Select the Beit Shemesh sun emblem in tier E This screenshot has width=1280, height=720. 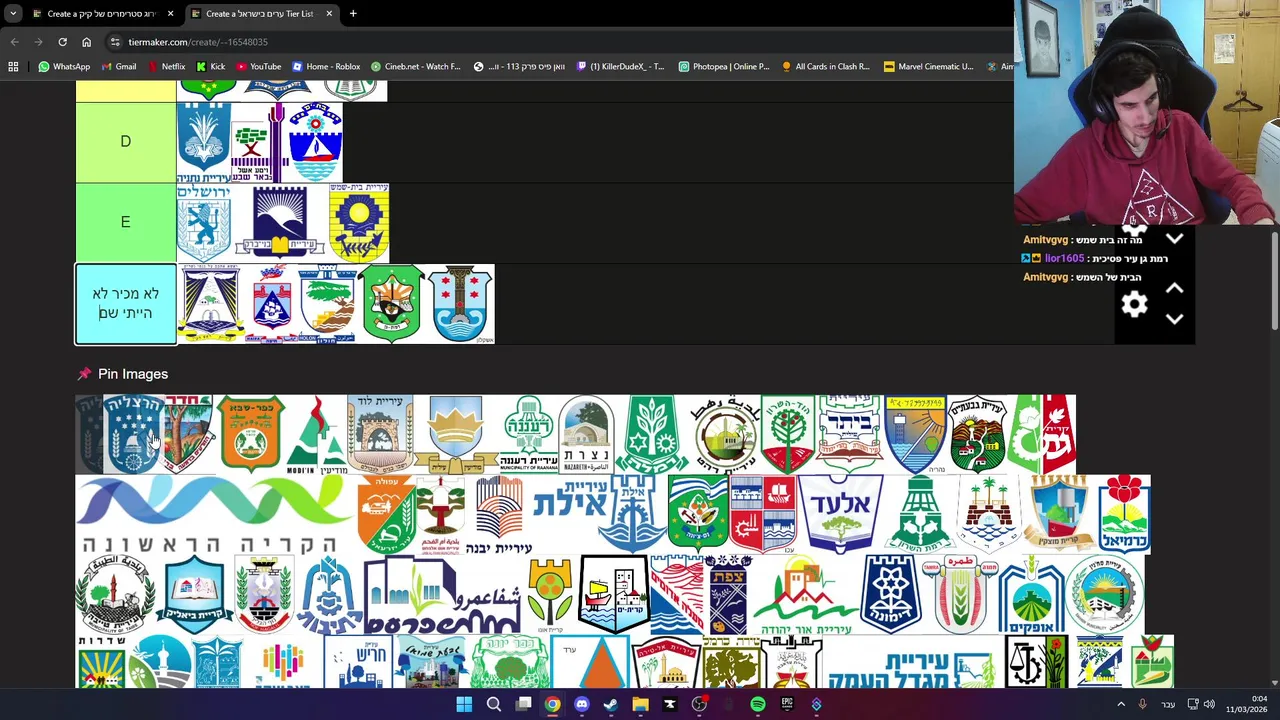[x=359, y=222]
